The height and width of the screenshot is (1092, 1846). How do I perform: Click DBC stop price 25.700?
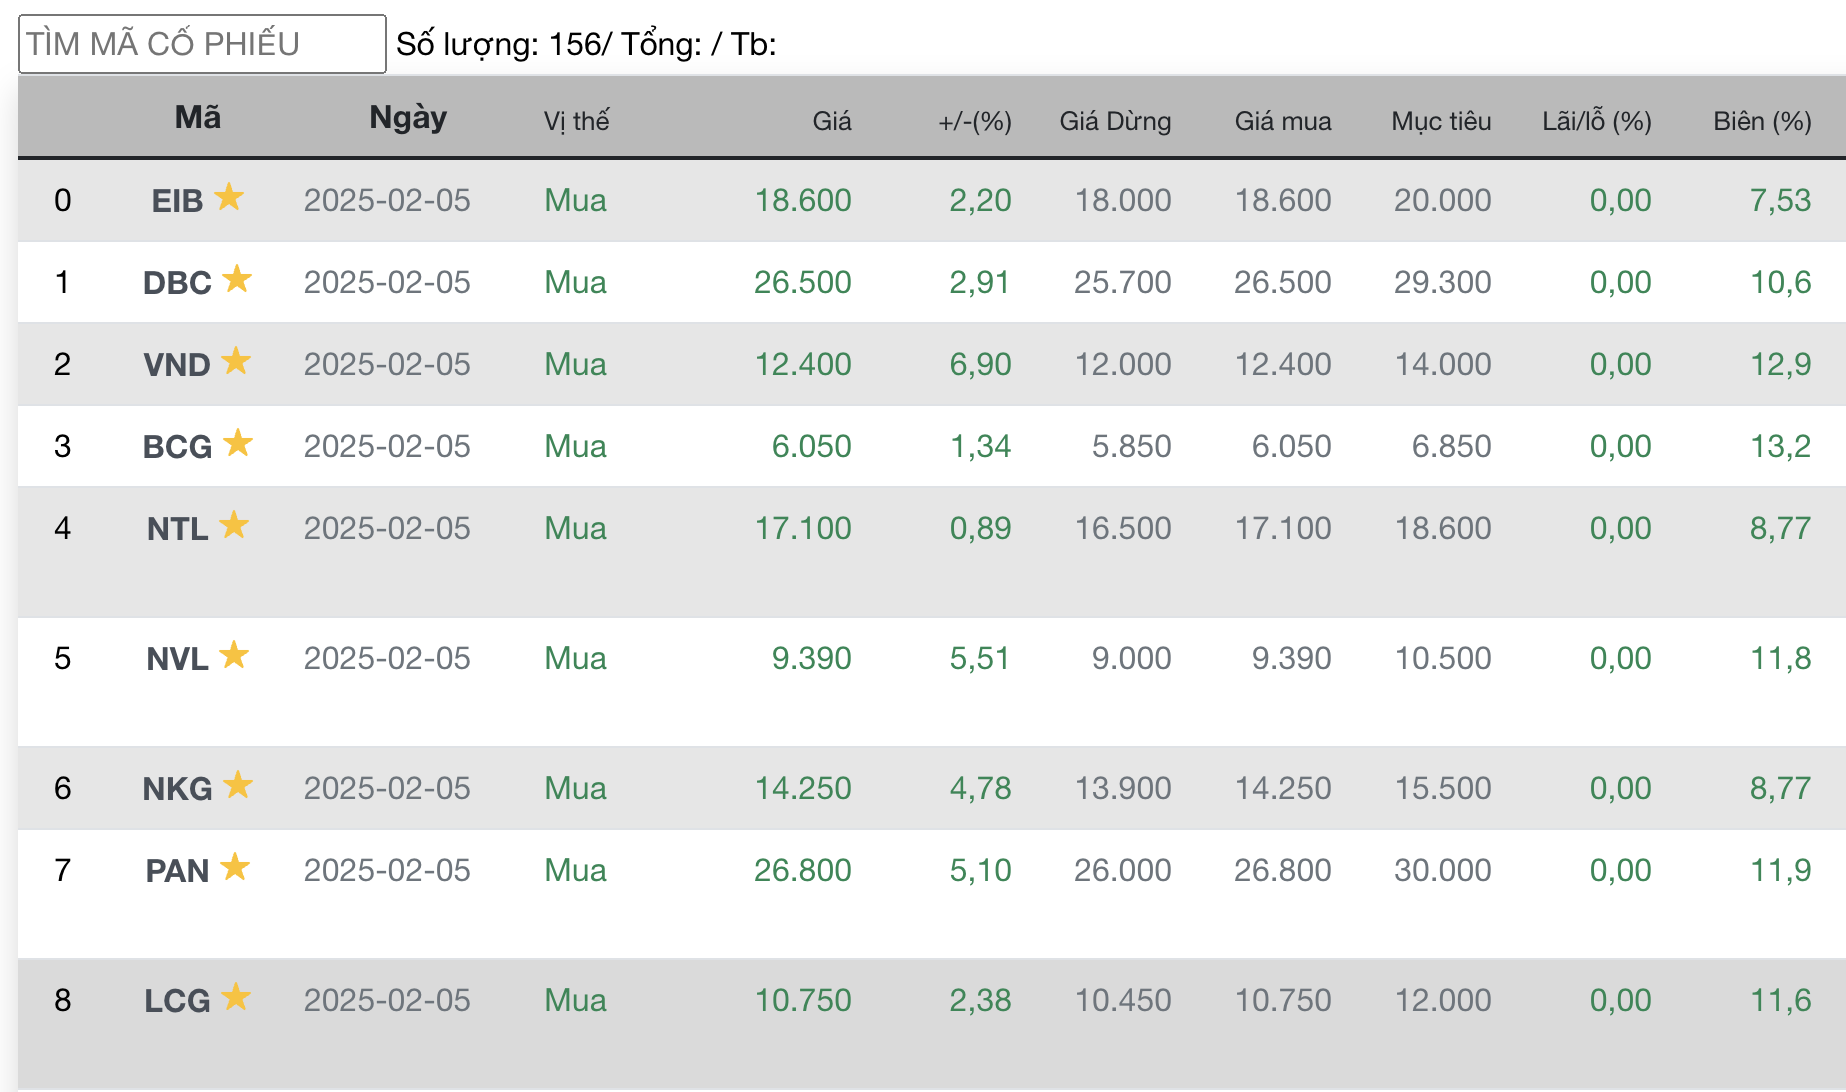1123,282
